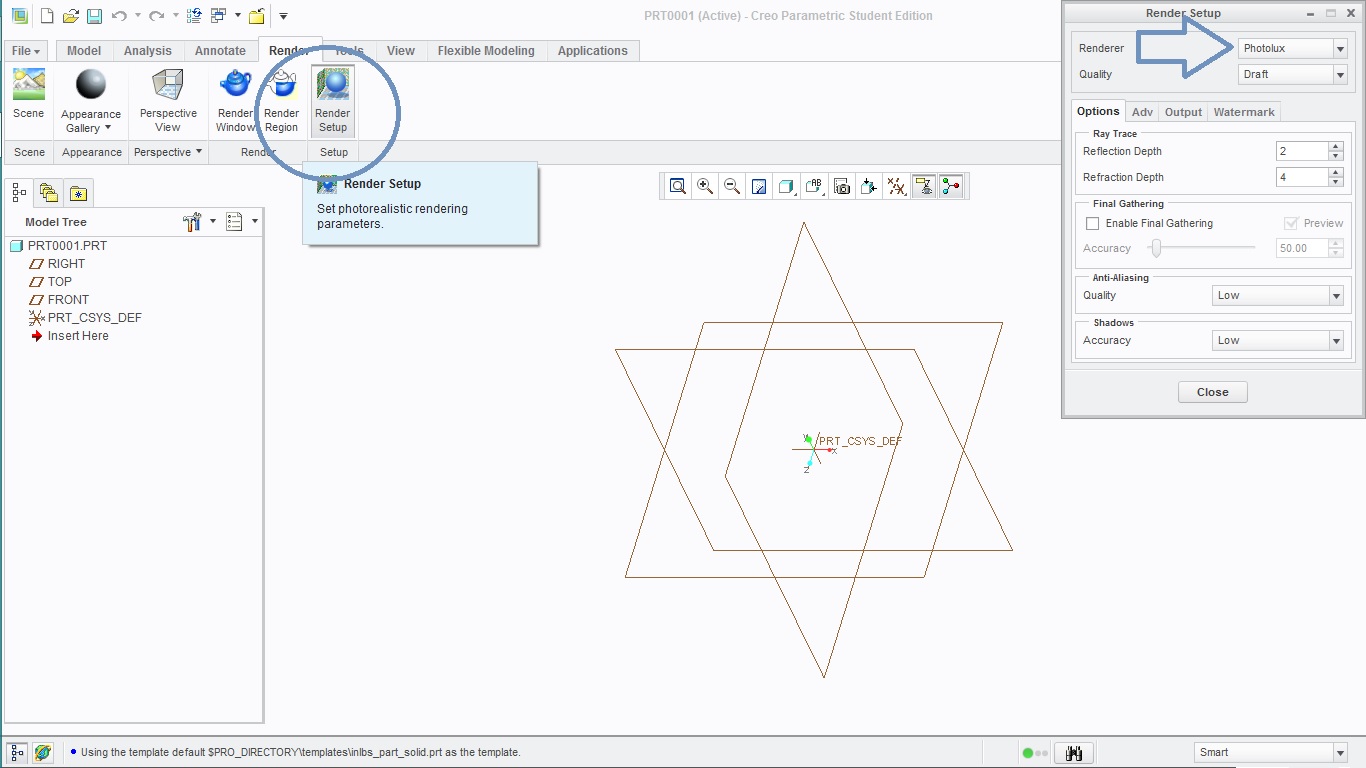Select PRT_CSYS_DEF in Model Tree
Image resolution: width=1366 pixels, height=768 pixels.
(85, 317)
